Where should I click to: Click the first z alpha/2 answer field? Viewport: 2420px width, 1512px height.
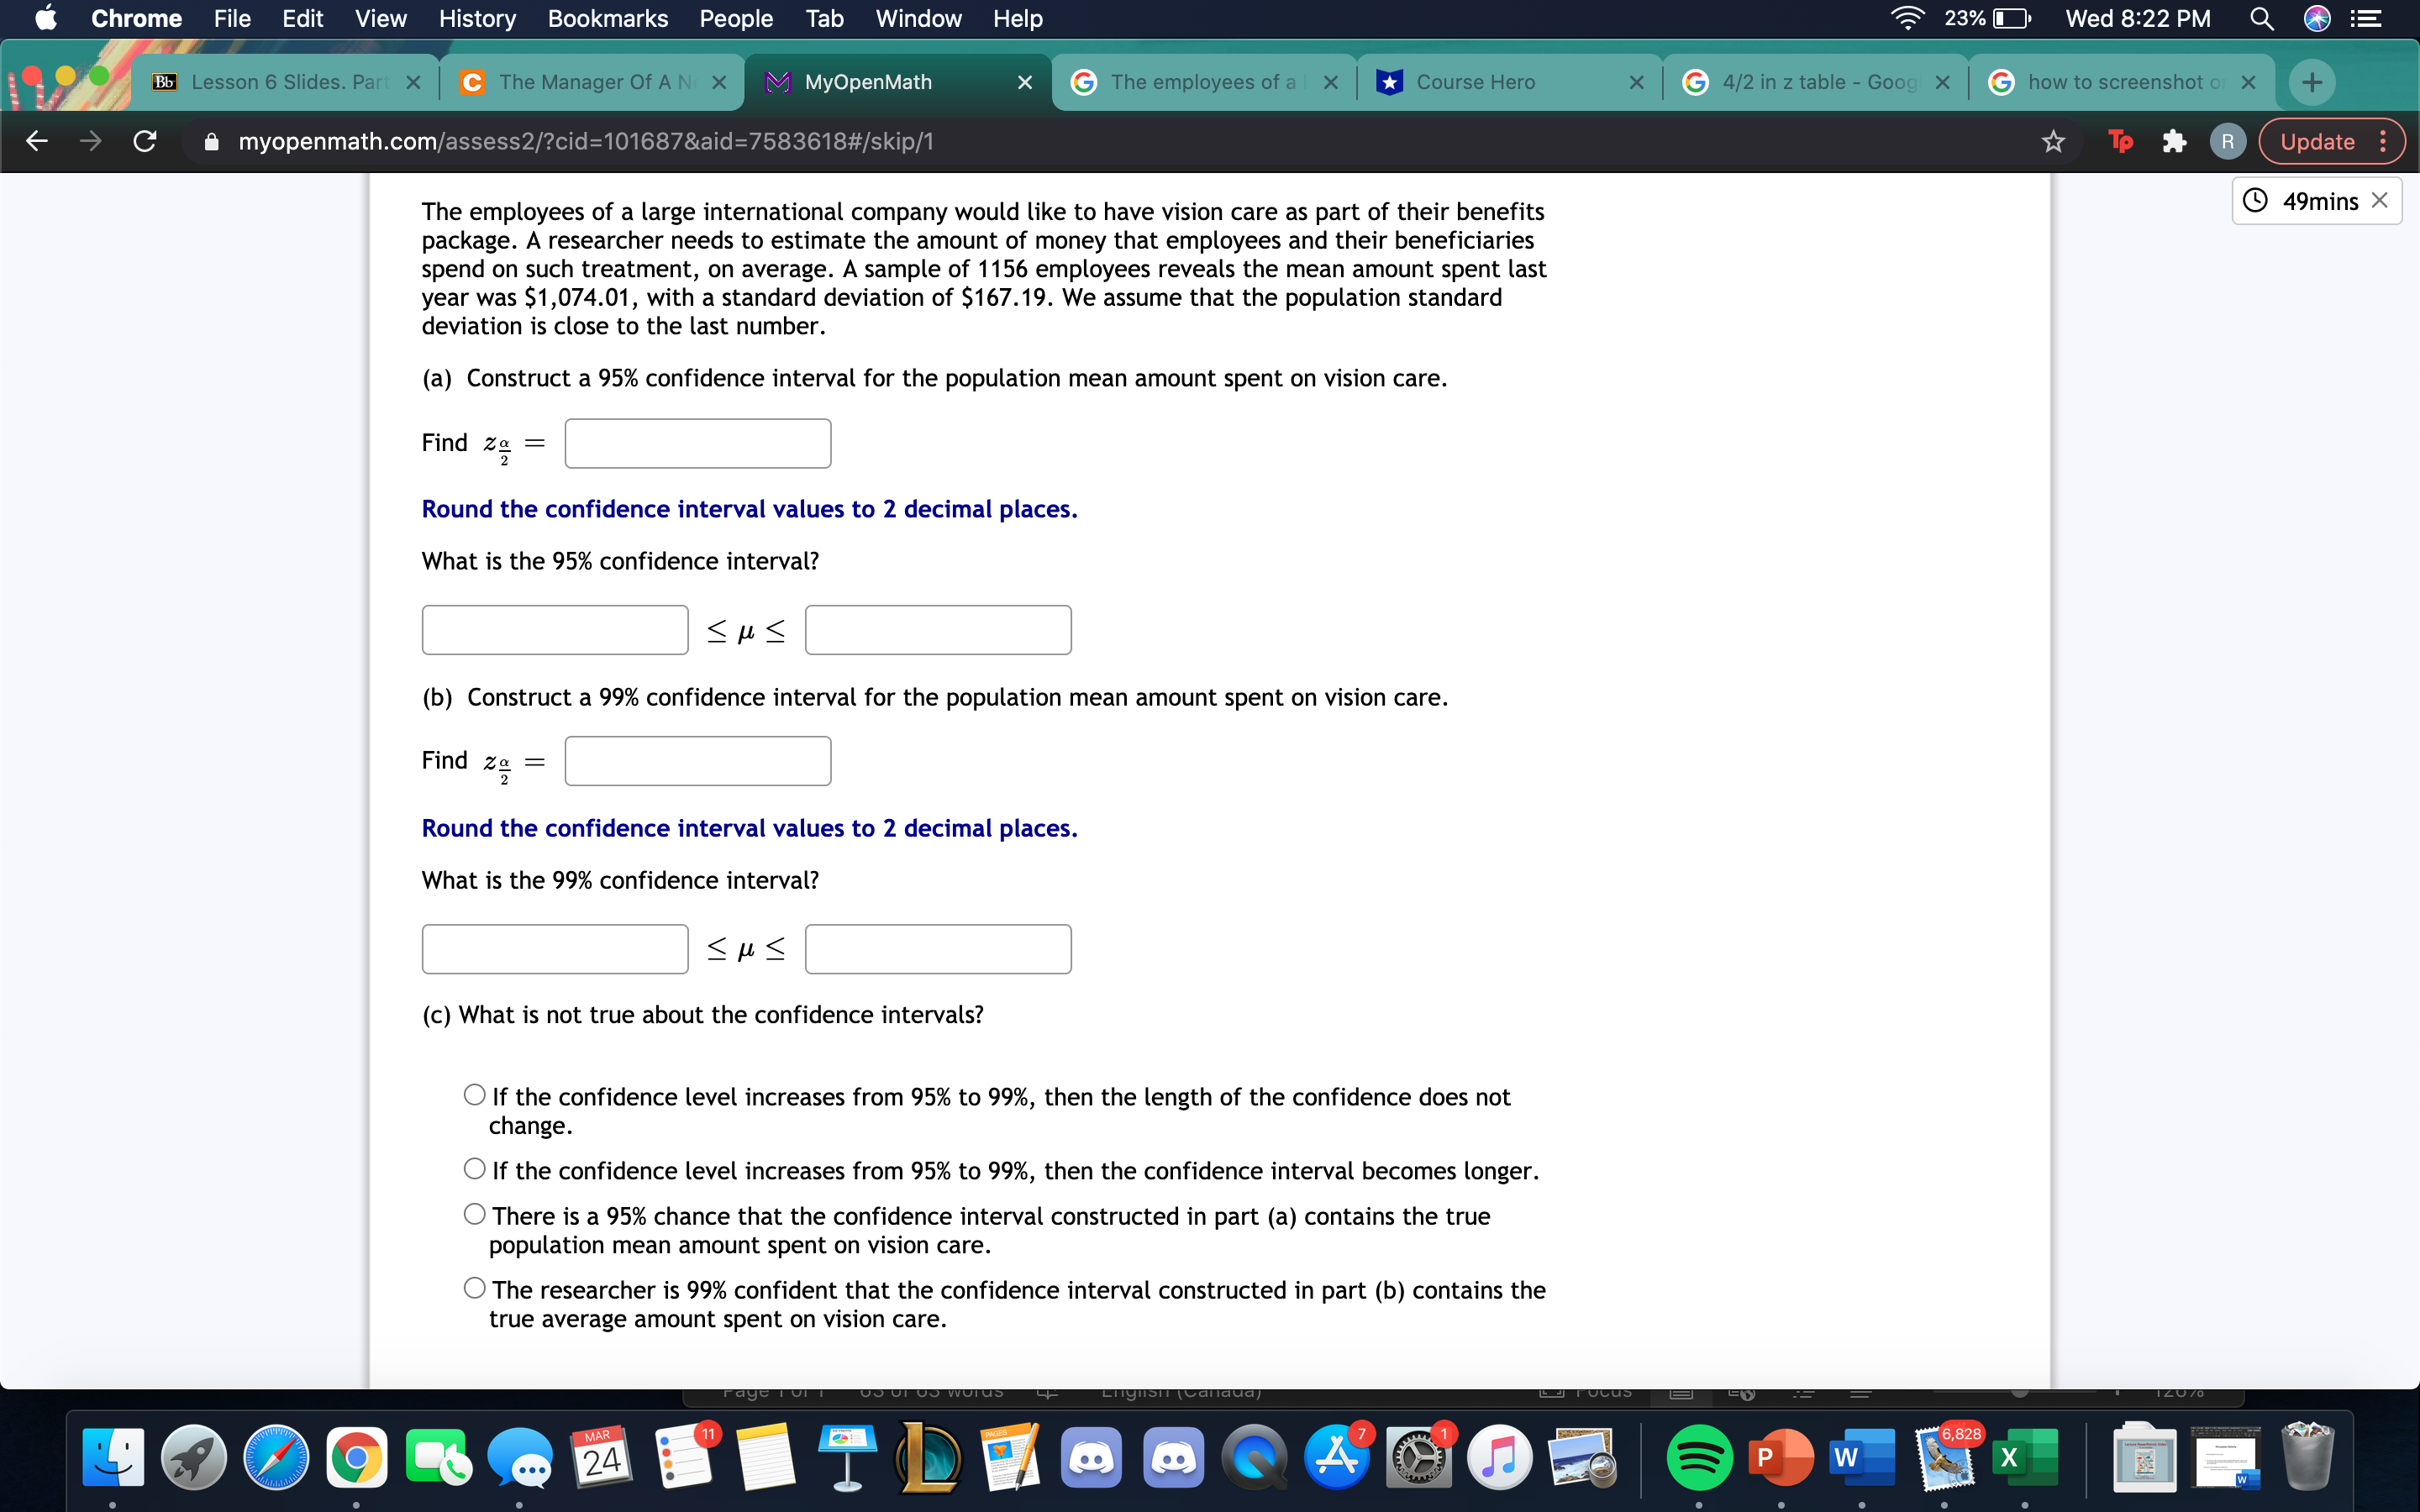(x=697, y=442)
